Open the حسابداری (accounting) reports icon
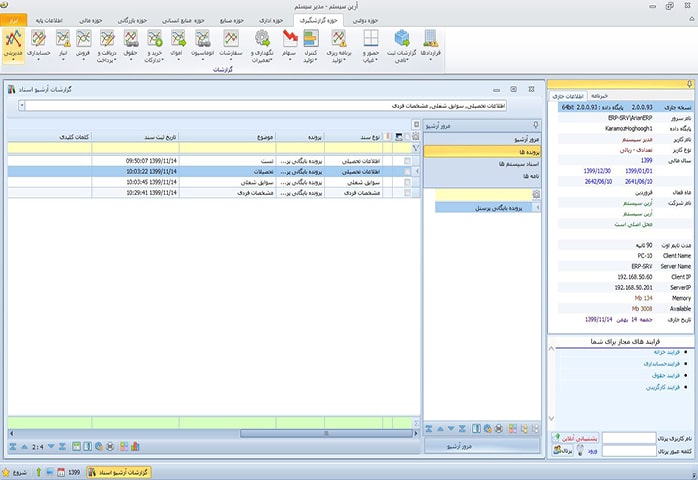Viewport: 698px width, 480px height. (38, 44)
